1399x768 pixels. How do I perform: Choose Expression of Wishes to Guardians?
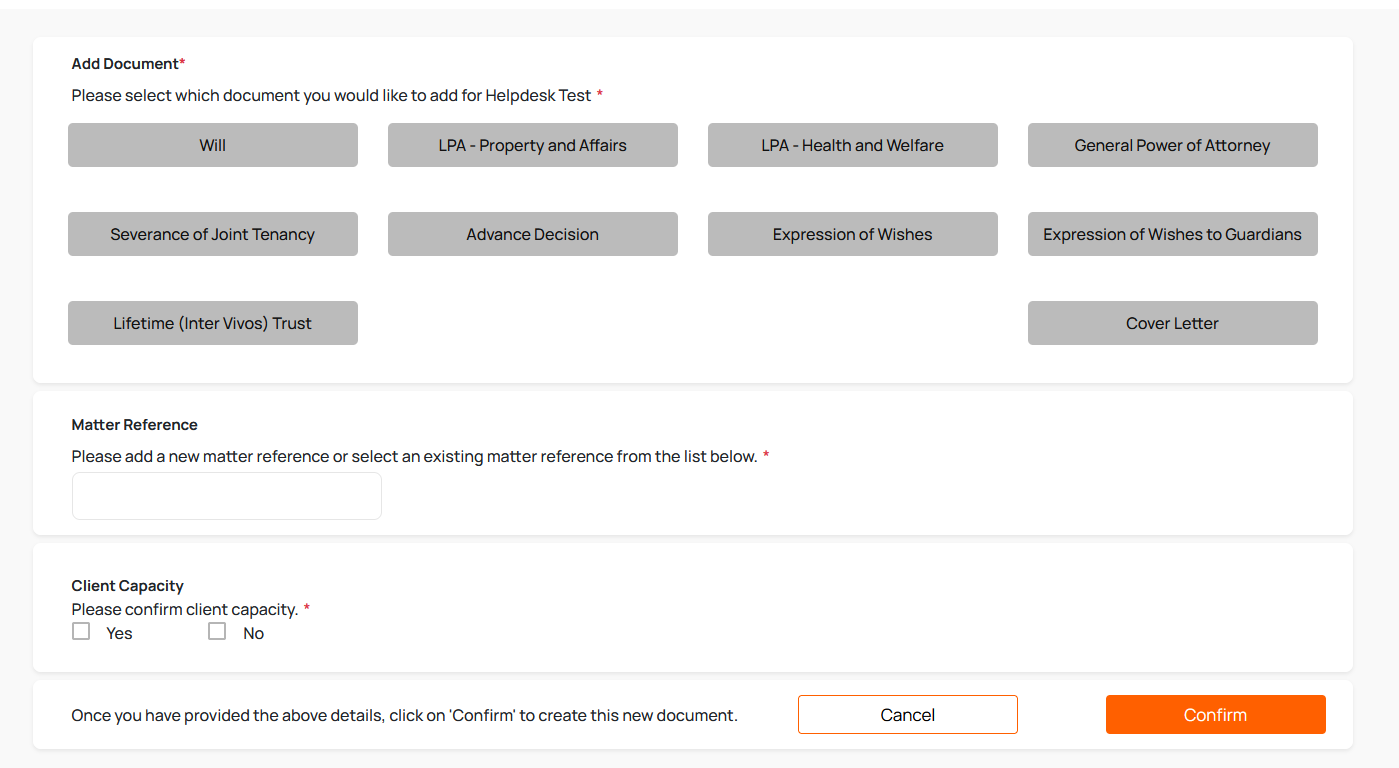1172,234
